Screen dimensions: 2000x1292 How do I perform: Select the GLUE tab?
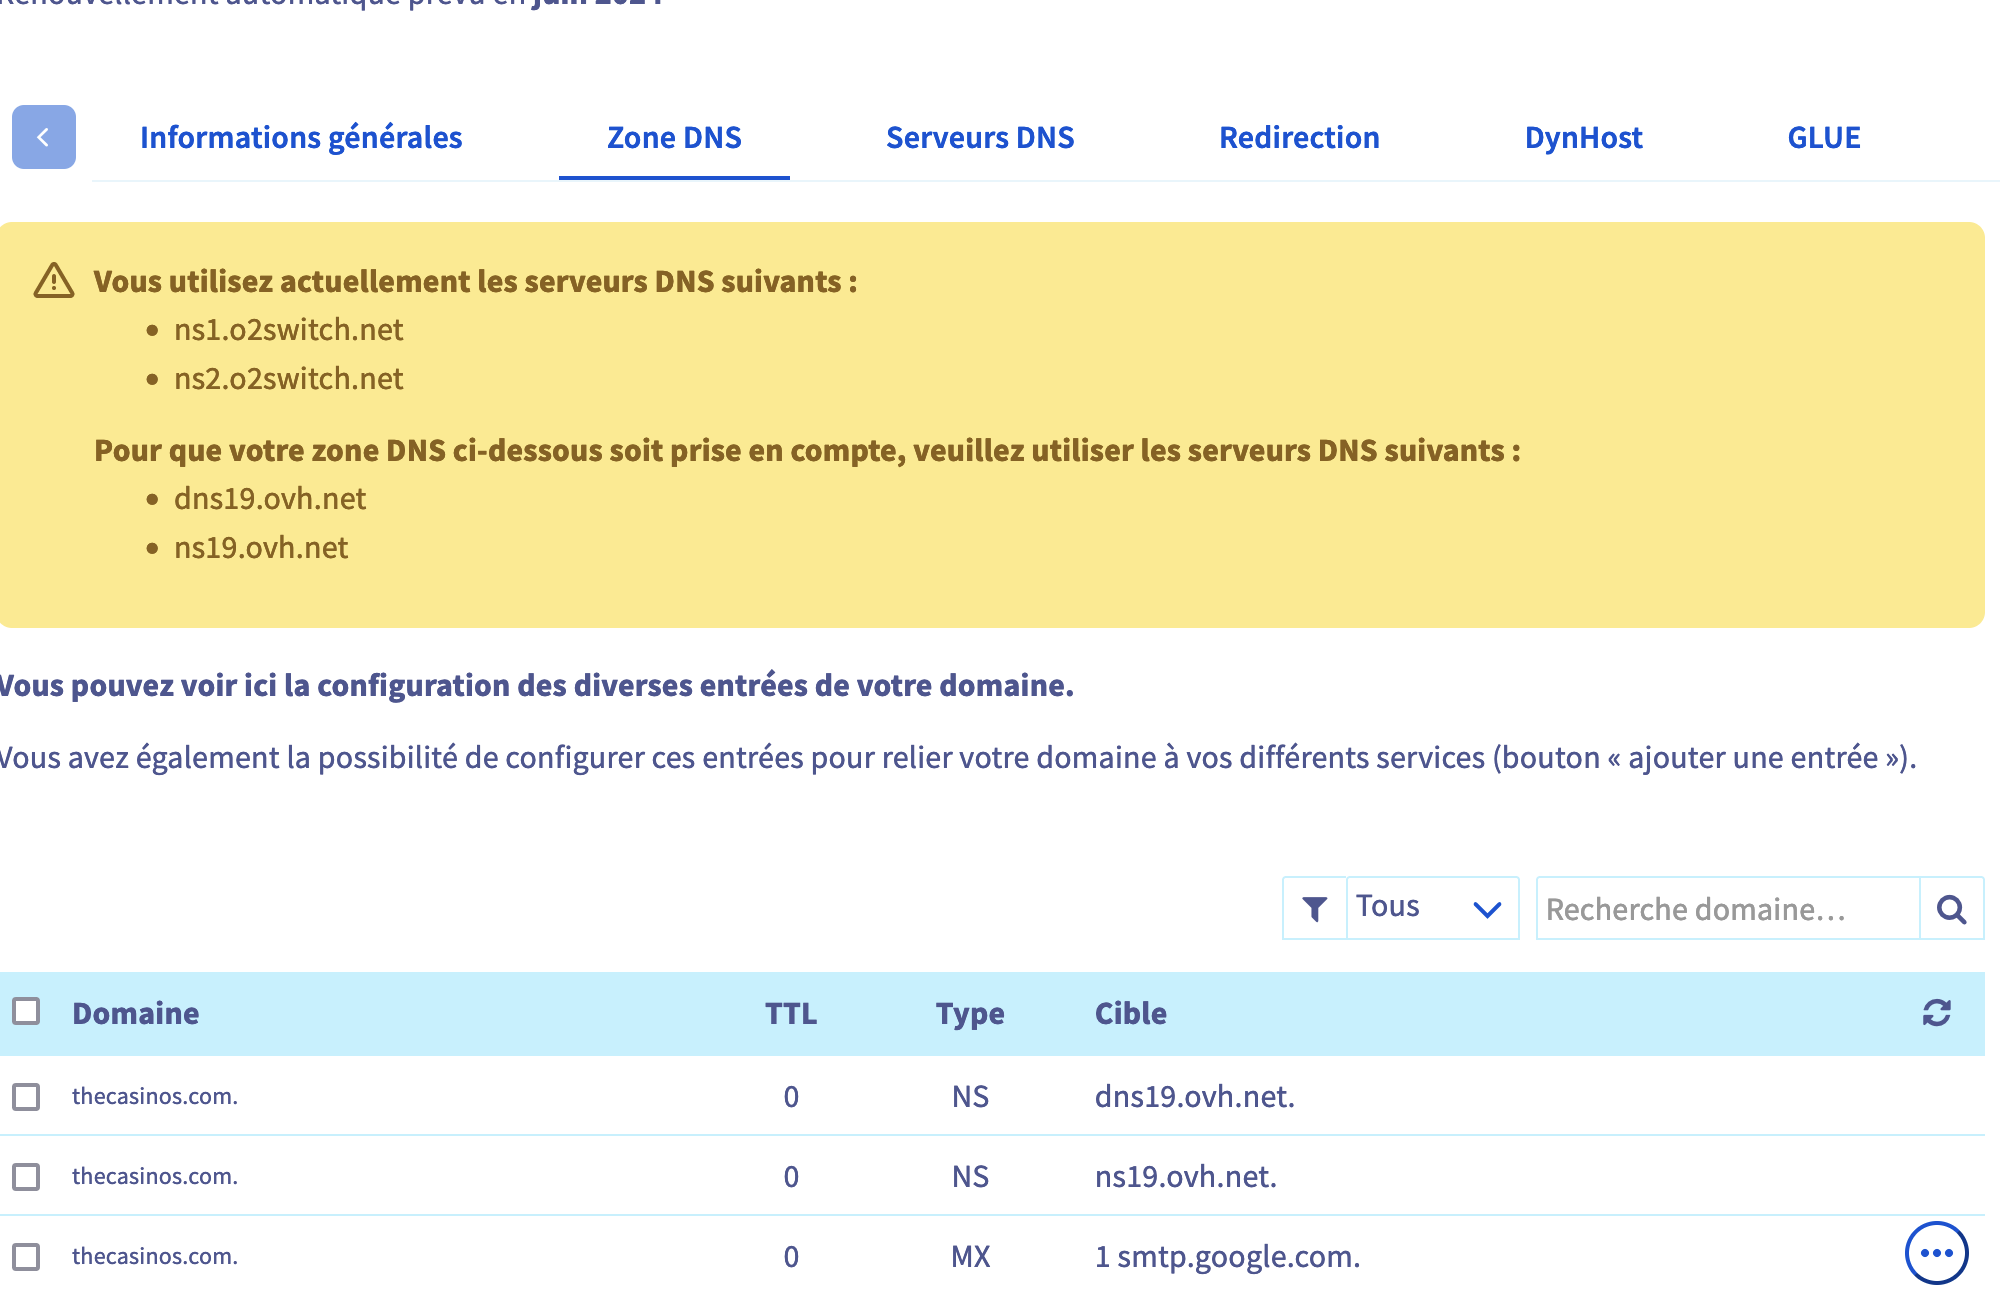[x=1823, y=137]
